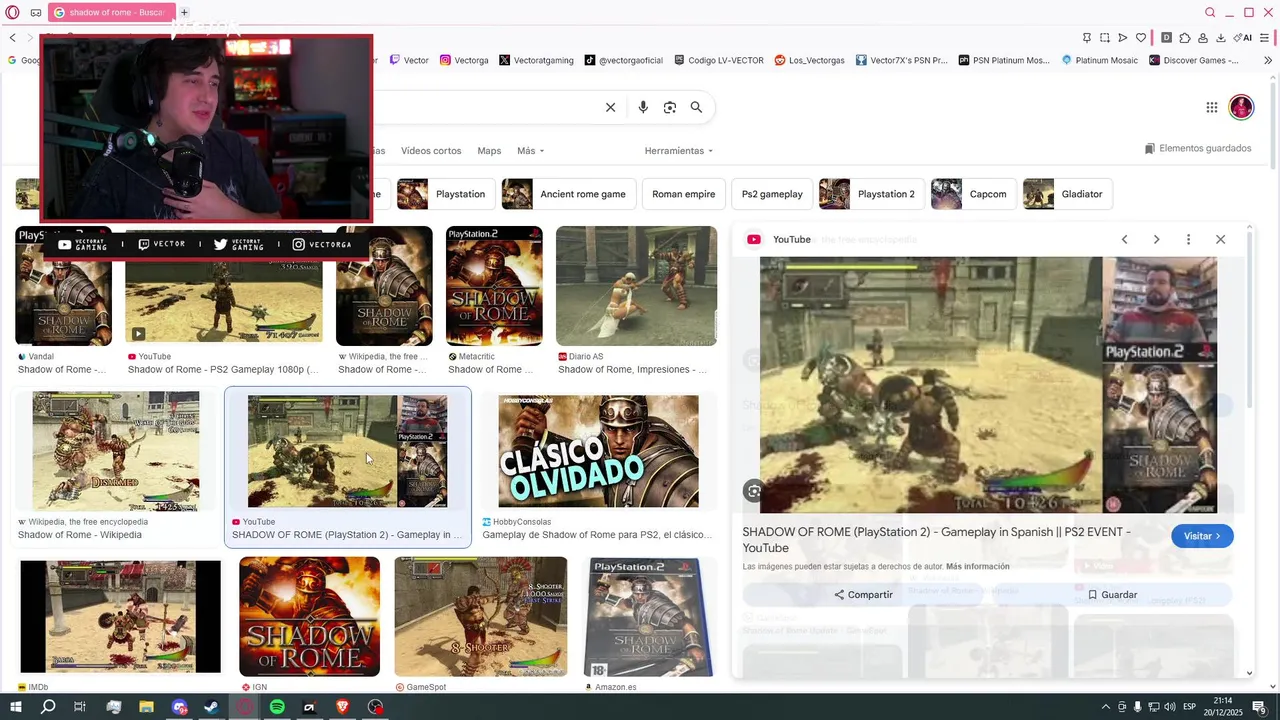1280x720 pixels.
Task: Open the three-dot options in preview panel
Action: pos(1188,239)
